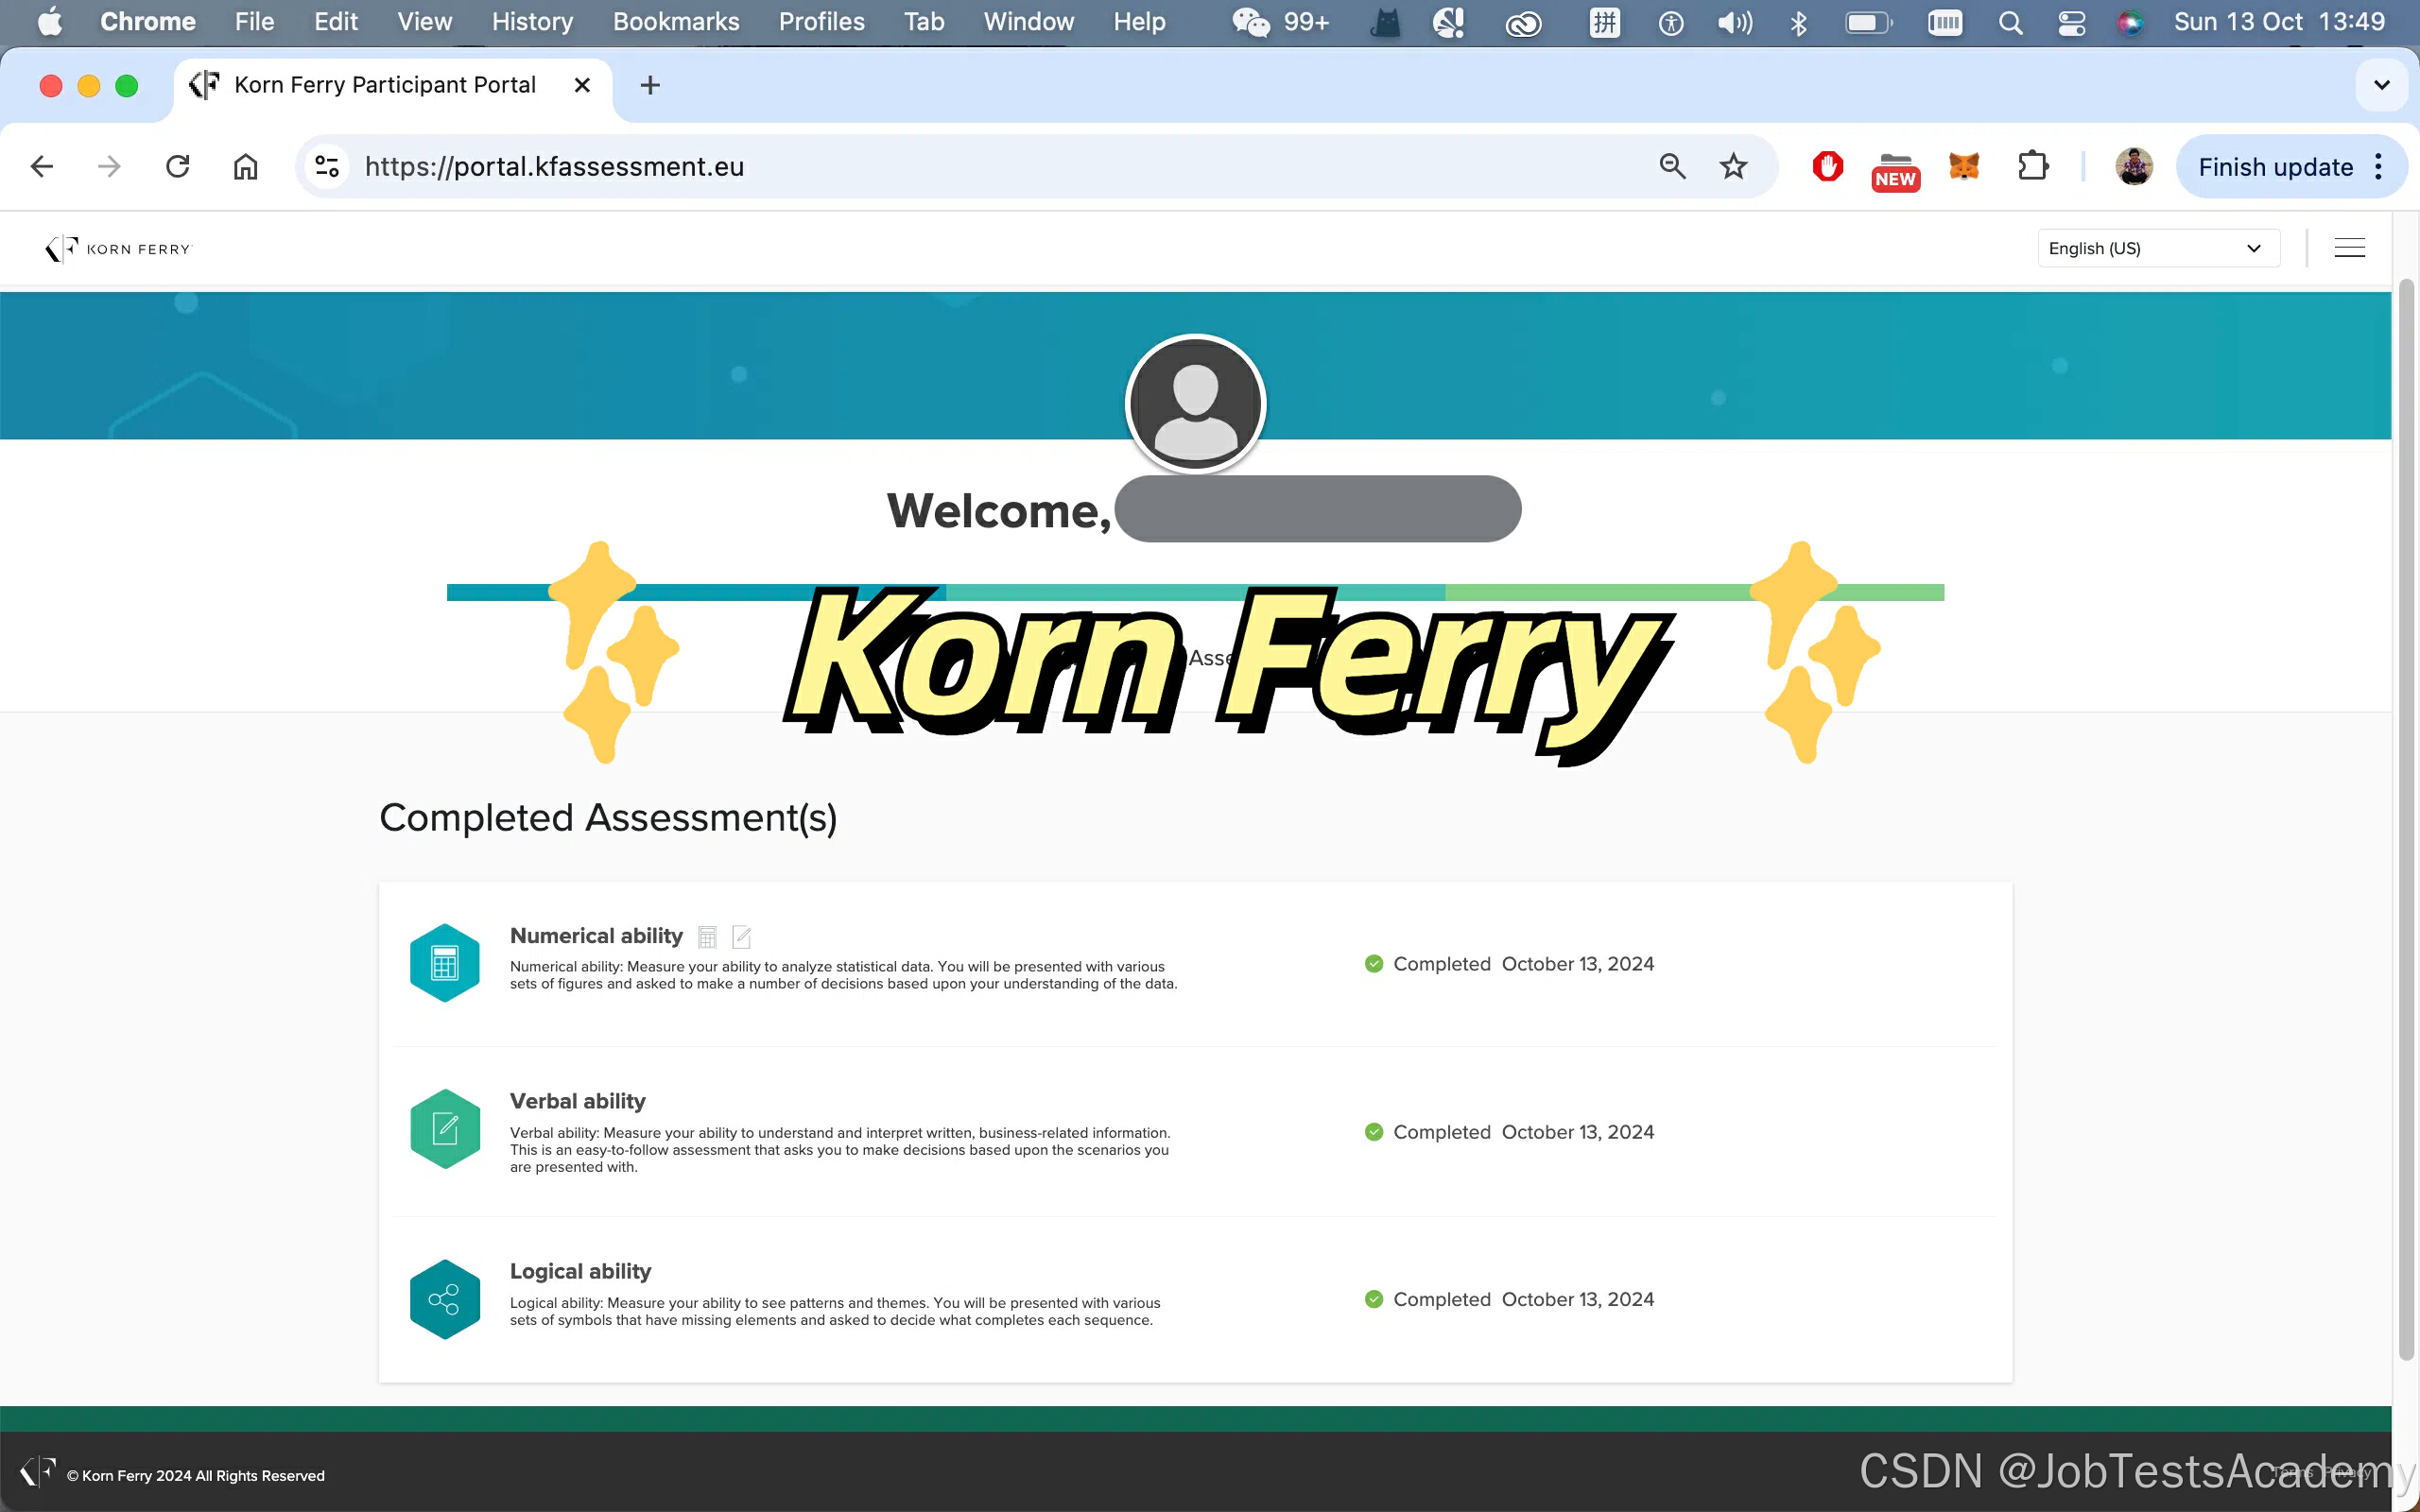This screenshot has width=2420, height=1512.
Task: Click the MetaMask fox extension icon
Action: [1964, 167]
